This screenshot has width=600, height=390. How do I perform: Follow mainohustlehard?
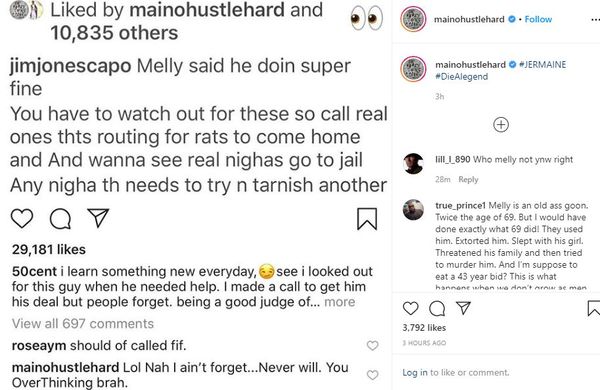(x=538, y=19)
